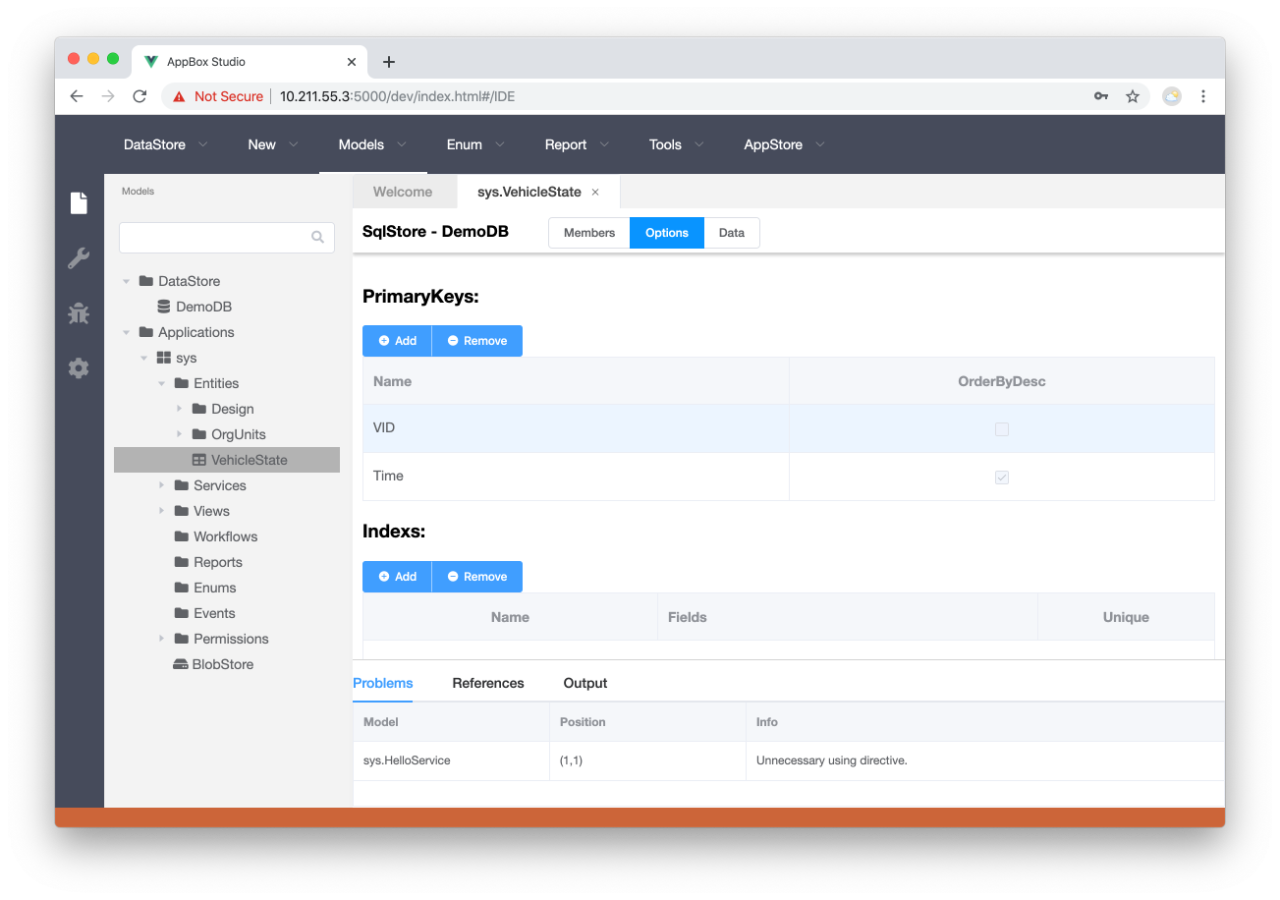This screenshot has height=900, width=1280.
Task: Open the Enum top menu
Action: point(475,144)
